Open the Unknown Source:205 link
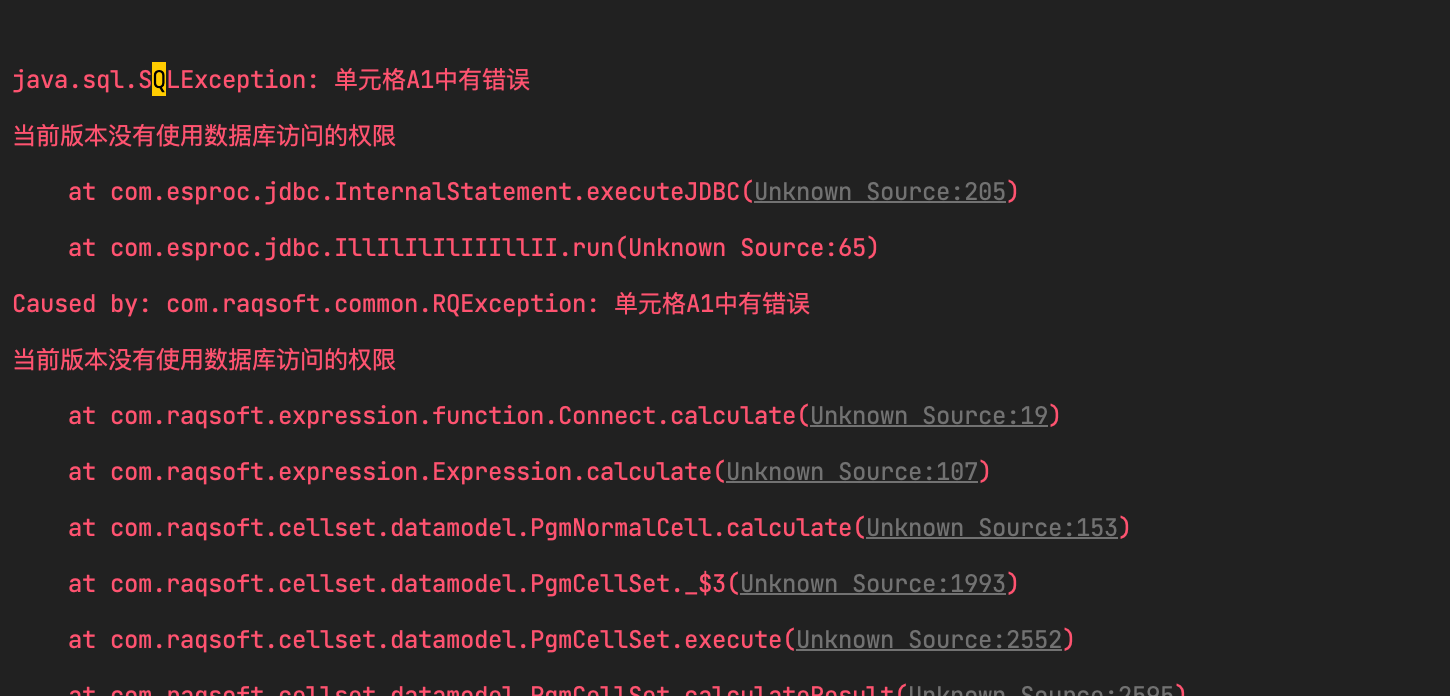 point(879,192)
